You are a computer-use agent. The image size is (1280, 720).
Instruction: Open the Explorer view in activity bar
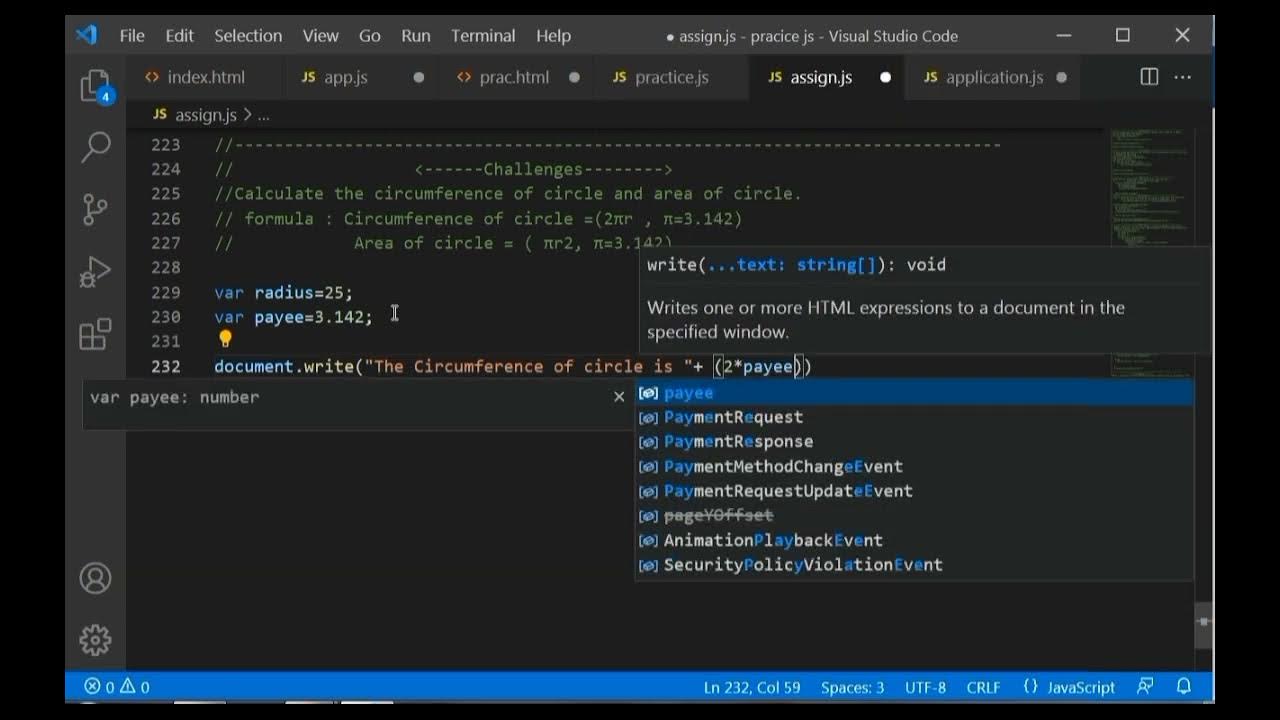[95, 86]
